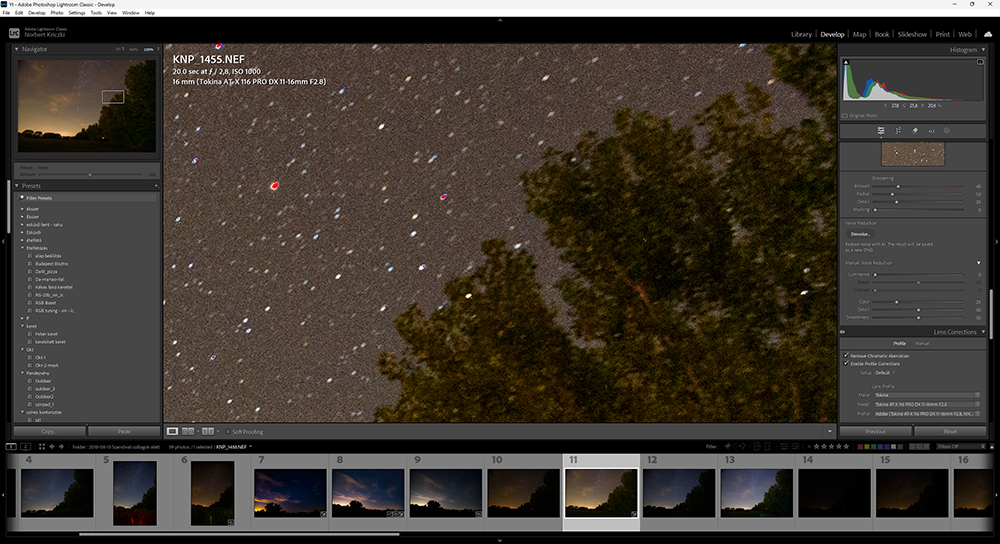Click the Lightroom Classic LrC logo
1000x544 pixels.
pyautogui.click(x=14, y=33)
